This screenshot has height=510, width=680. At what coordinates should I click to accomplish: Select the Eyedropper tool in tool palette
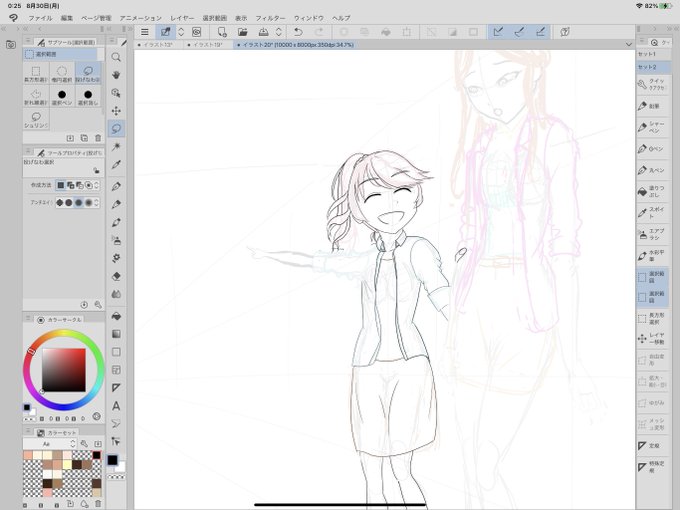point(116,164)
